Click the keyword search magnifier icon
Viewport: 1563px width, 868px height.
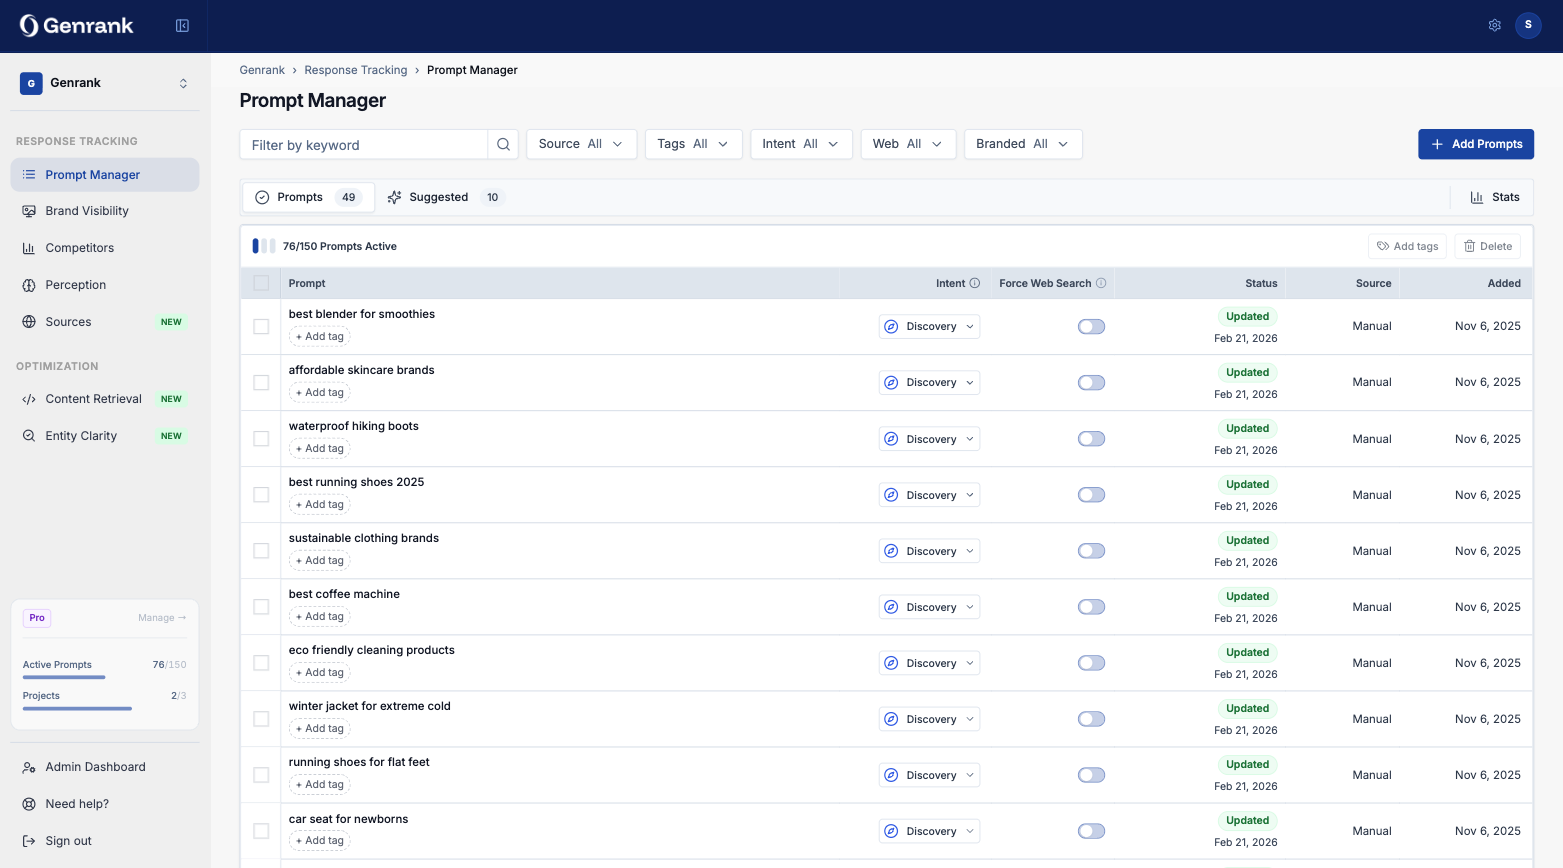[x=503, y=145]
